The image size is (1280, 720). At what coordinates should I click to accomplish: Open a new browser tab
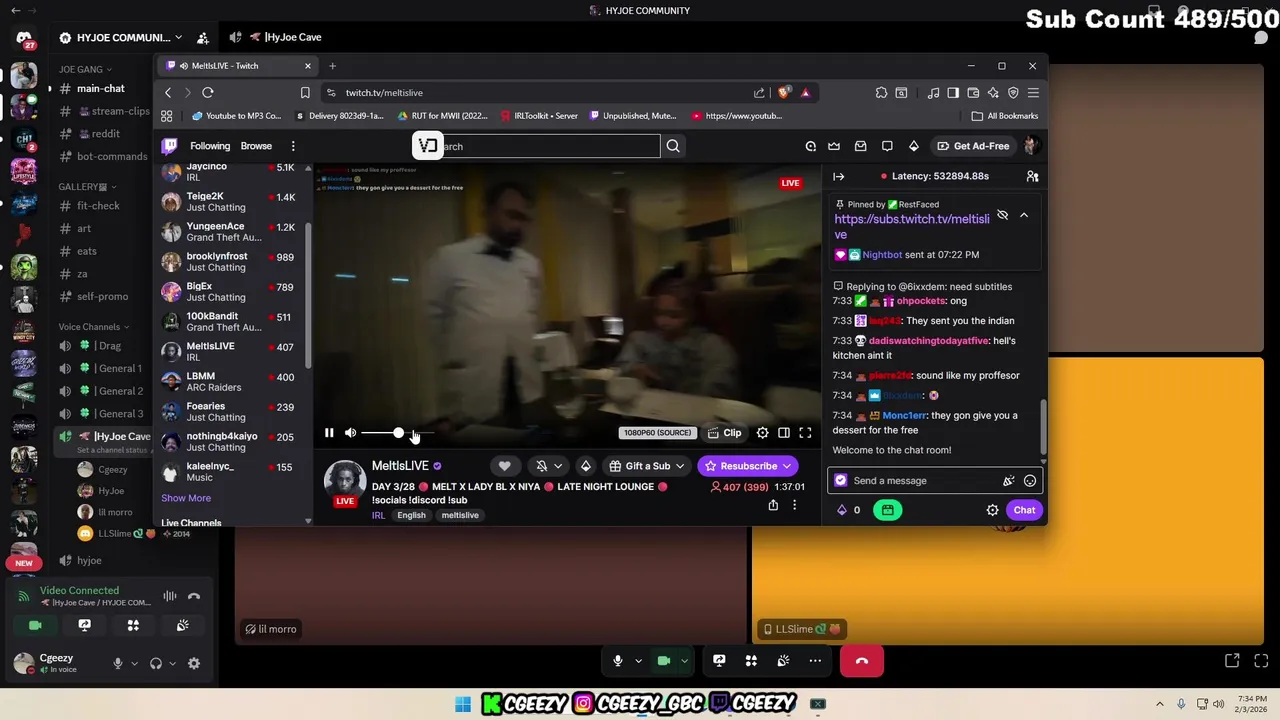click(x=332, y=66)
